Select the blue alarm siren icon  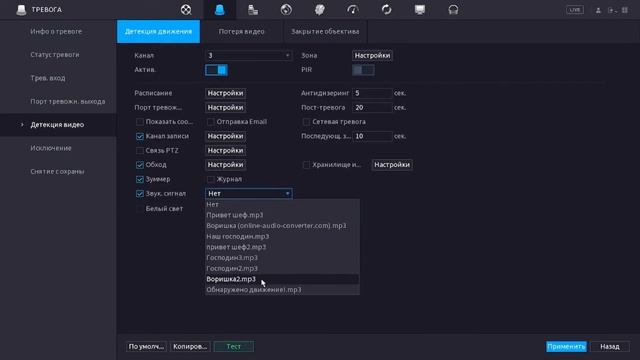pyautogui.click(x=220, y=9)
